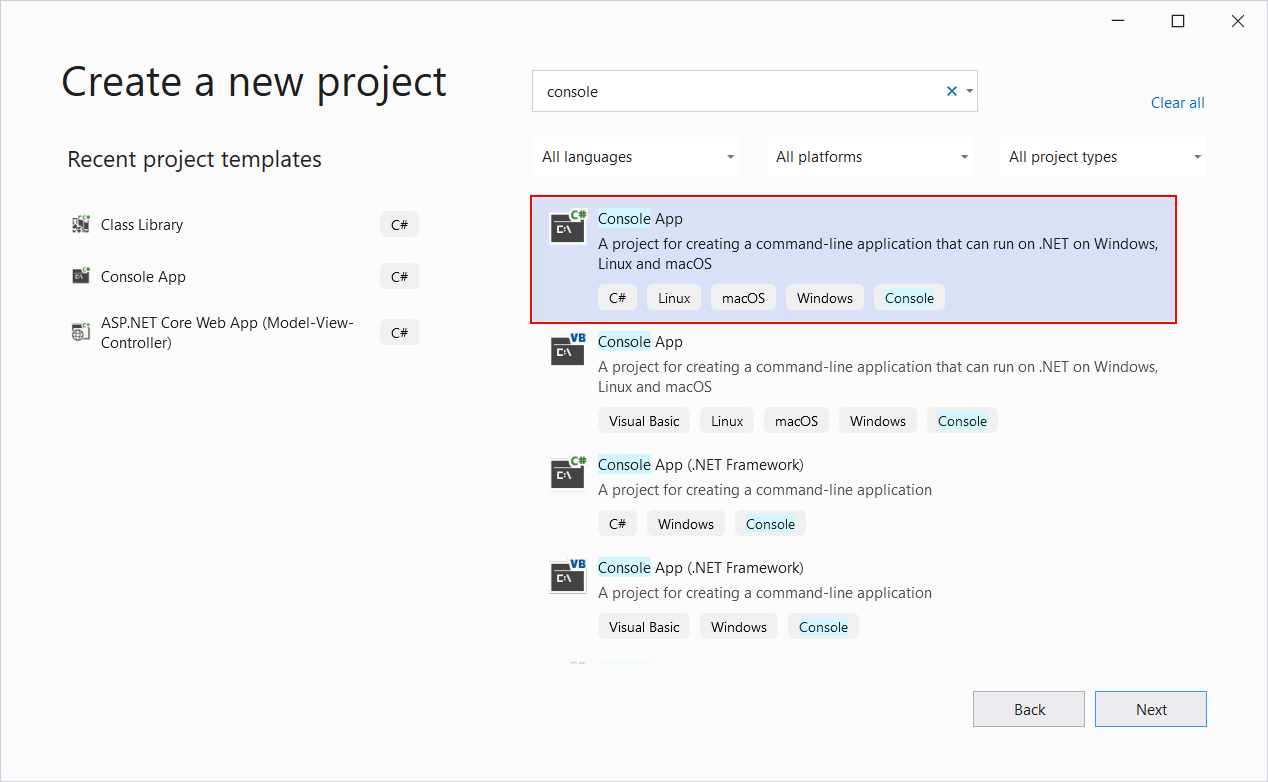Click the Linux tag on the selected template
Image resolution: width=1268 pixels, height=782 pixels.
tap(673, 297)
